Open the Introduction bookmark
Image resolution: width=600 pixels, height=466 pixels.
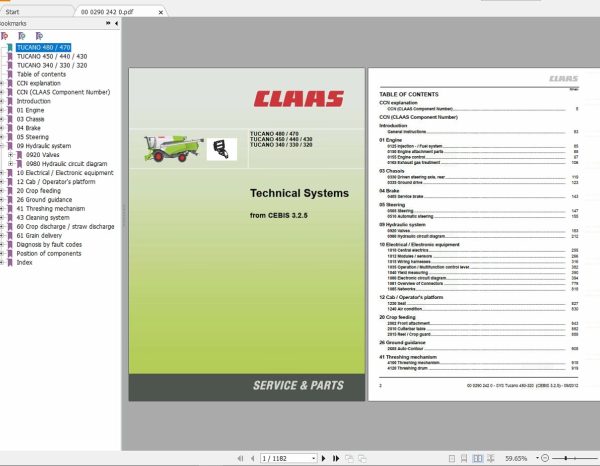click(34, 101)
